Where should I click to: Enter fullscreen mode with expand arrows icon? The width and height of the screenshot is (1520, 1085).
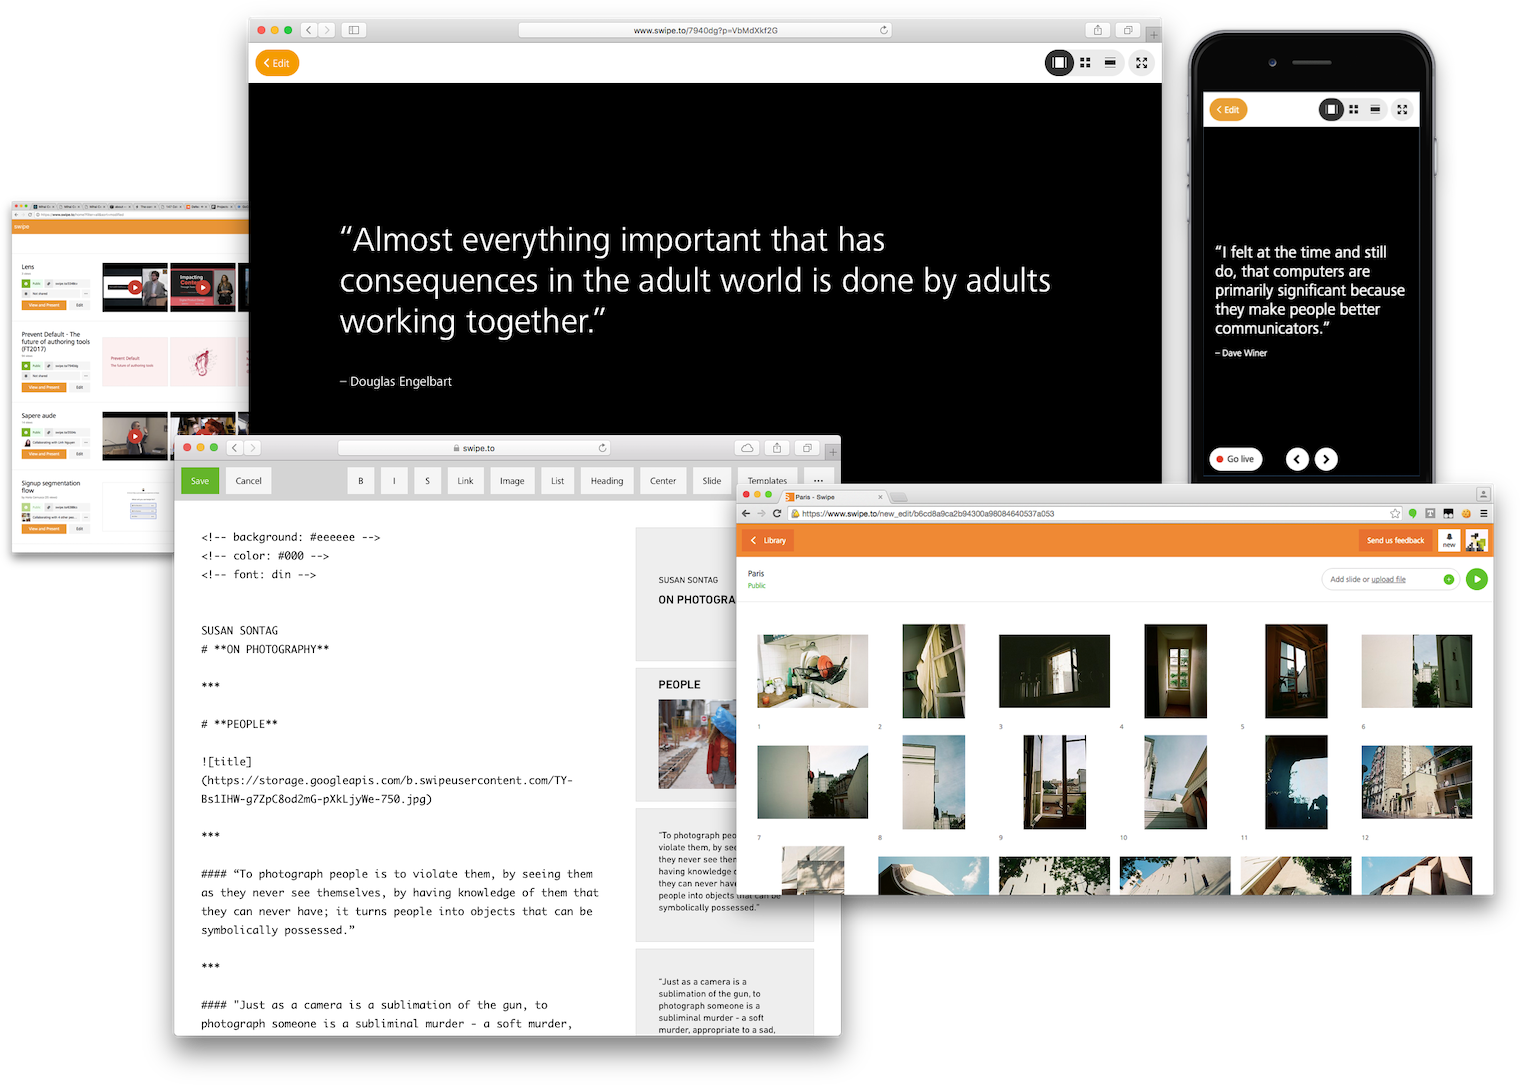click(1141, 62)
